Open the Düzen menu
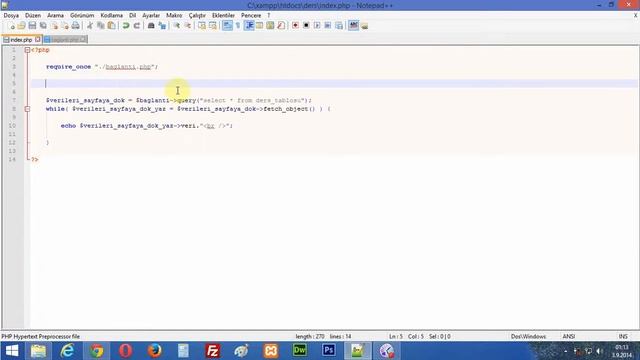The image size is (640, 360). [33, 16]
